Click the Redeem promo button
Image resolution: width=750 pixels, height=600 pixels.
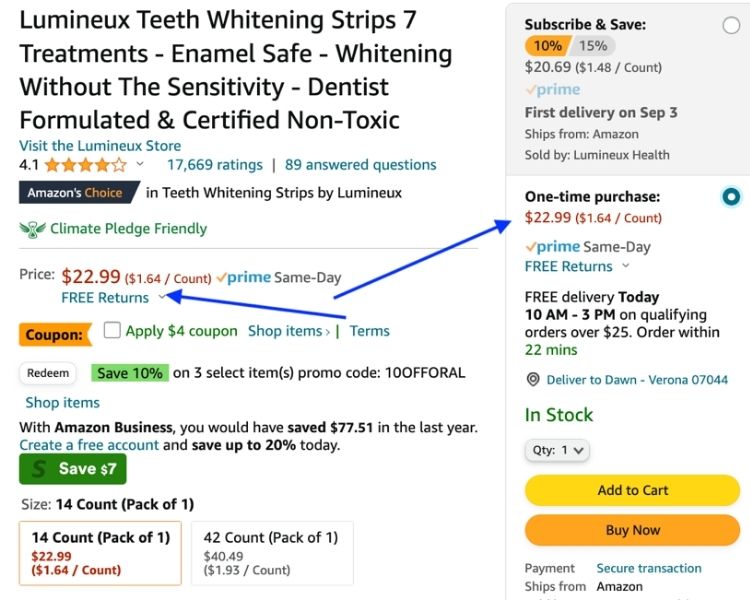pyautogui.click(x=48, y=373)
